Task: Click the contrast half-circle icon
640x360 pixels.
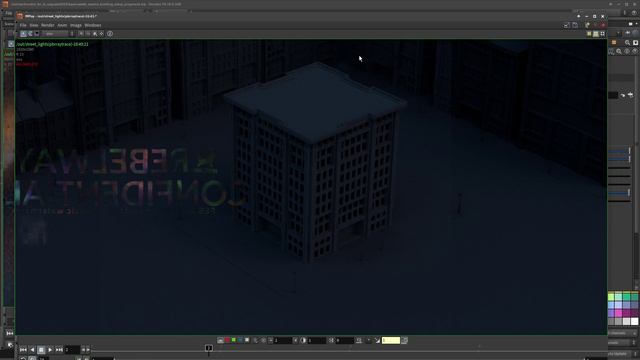Action: (303, 340)
